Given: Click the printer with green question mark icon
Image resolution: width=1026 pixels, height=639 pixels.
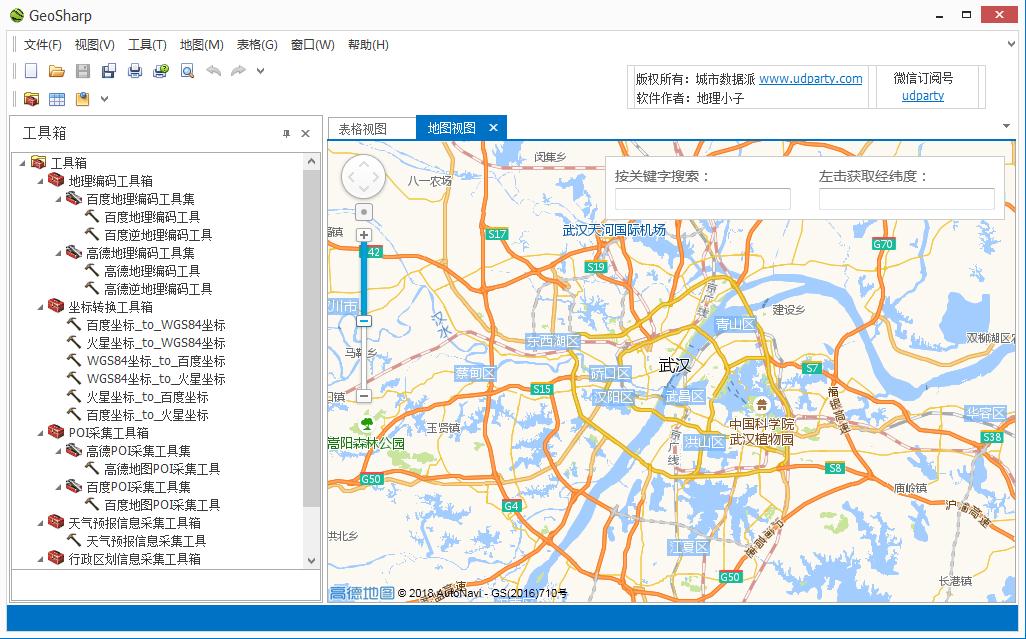Looking at the screenshot, I should point(161,71).
